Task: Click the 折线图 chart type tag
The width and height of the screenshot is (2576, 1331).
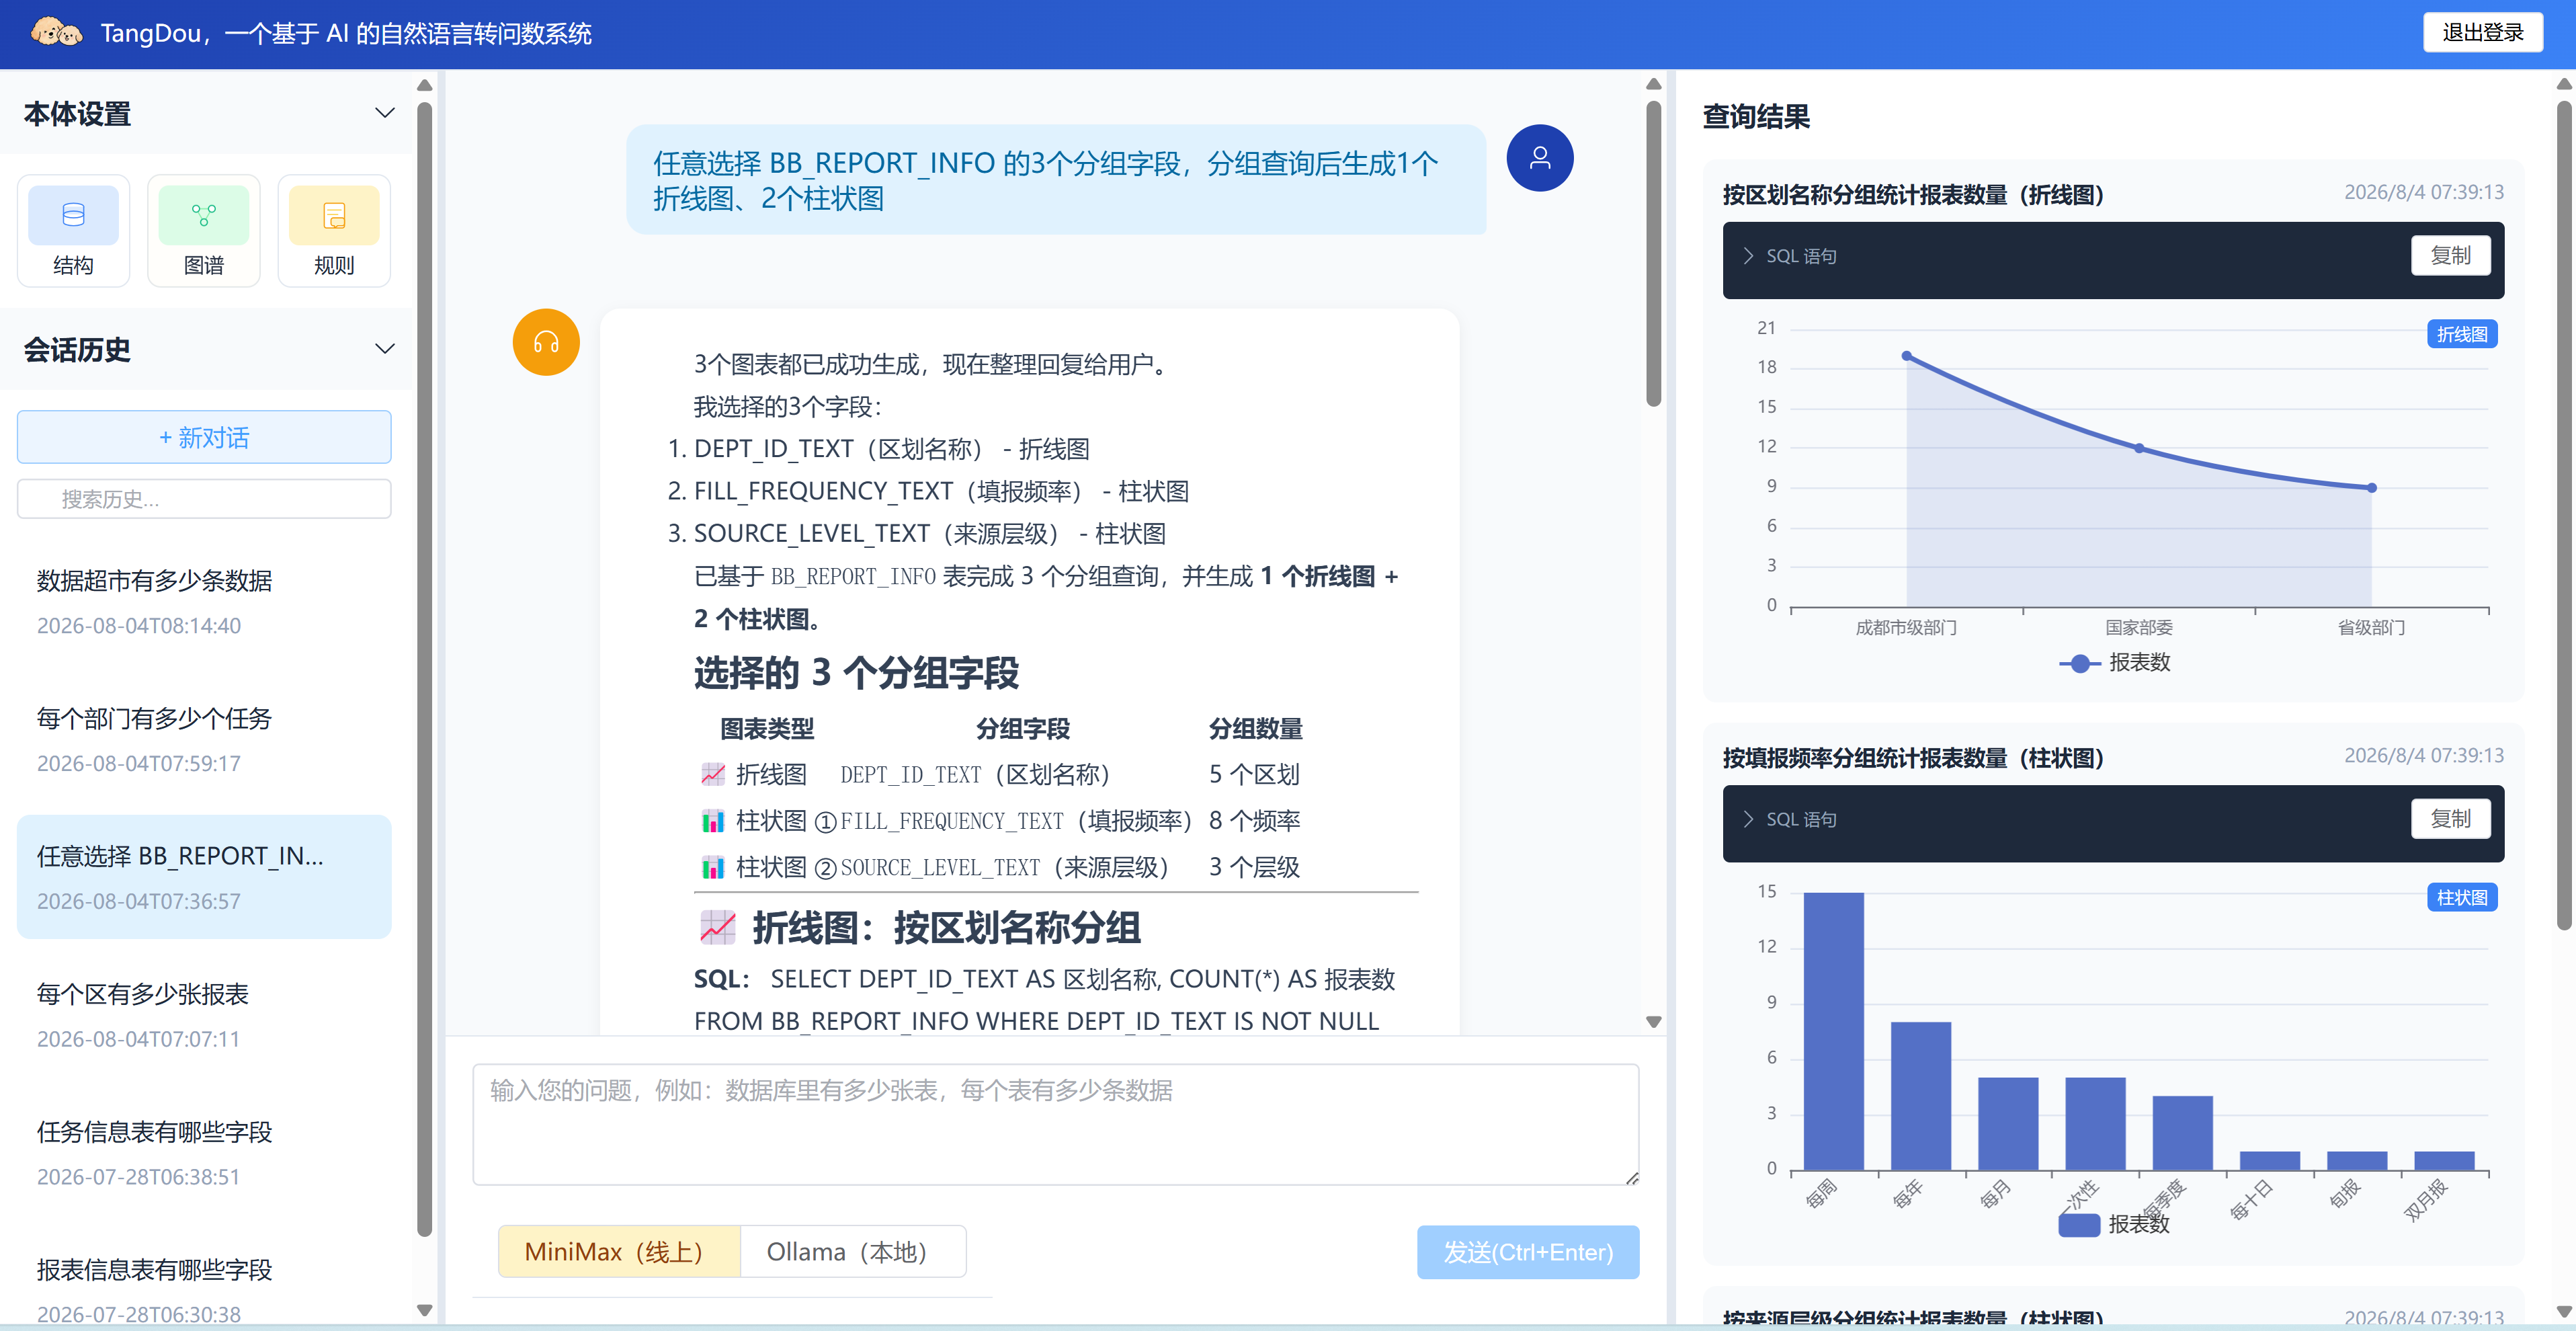Action: (2461, 334)
